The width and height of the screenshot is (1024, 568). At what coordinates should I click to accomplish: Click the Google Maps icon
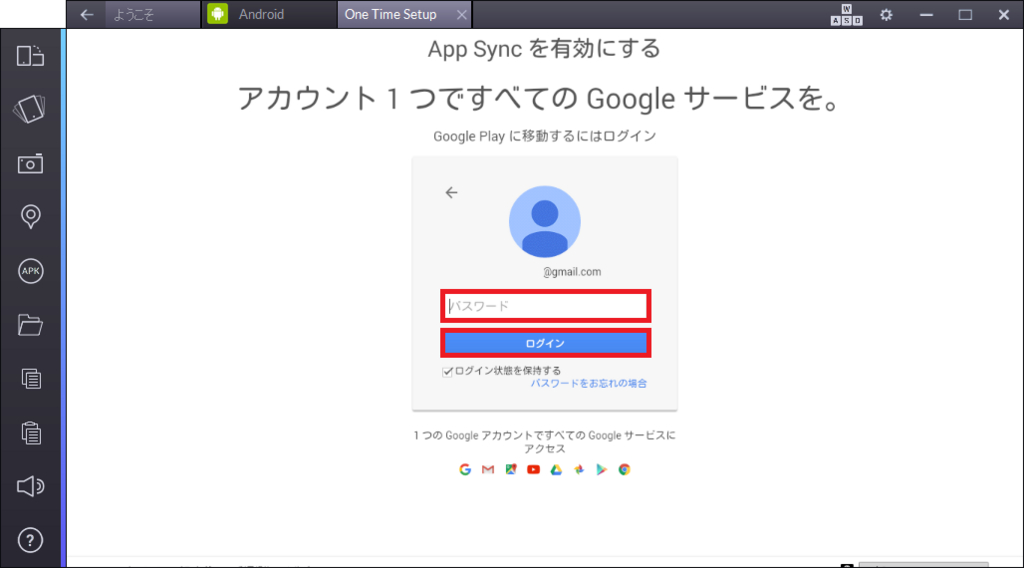click(511, 469)
